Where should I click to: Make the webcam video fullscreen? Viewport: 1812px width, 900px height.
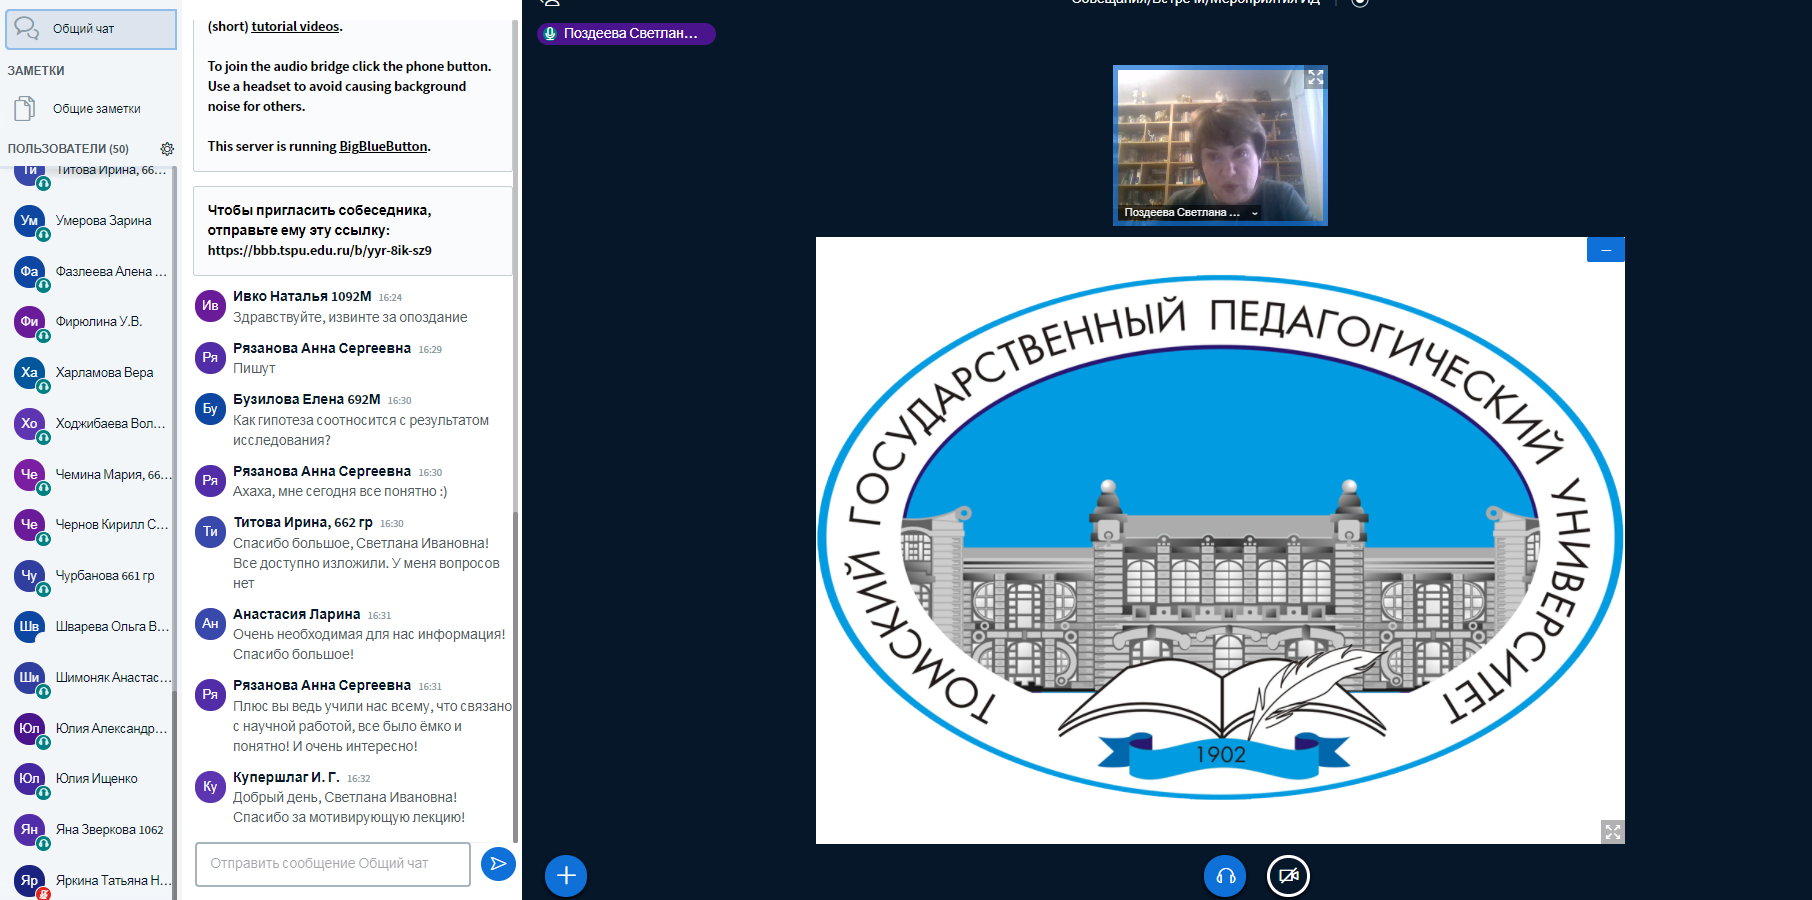(1315, 77)
